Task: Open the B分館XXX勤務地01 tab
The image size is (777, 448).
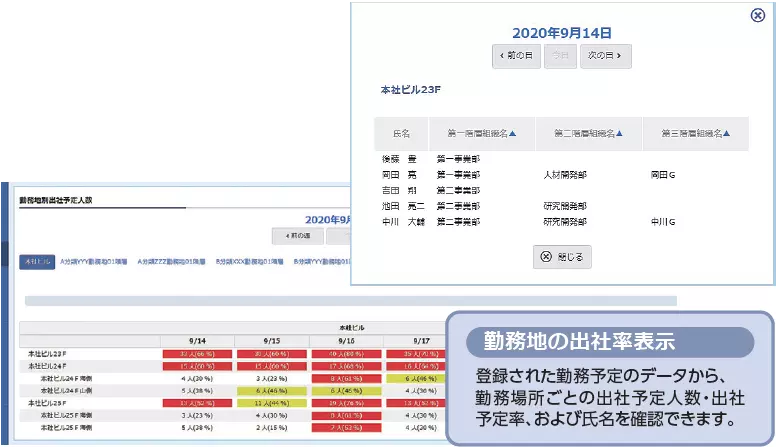Action: [x=250, y=261]
